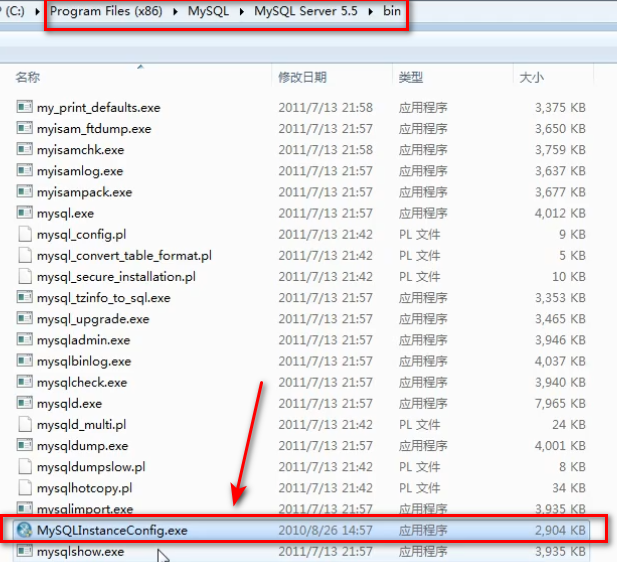Select bin folder in address bar
Image resolution: width=617 pixels, height=562 pixels.
[392, 11]
